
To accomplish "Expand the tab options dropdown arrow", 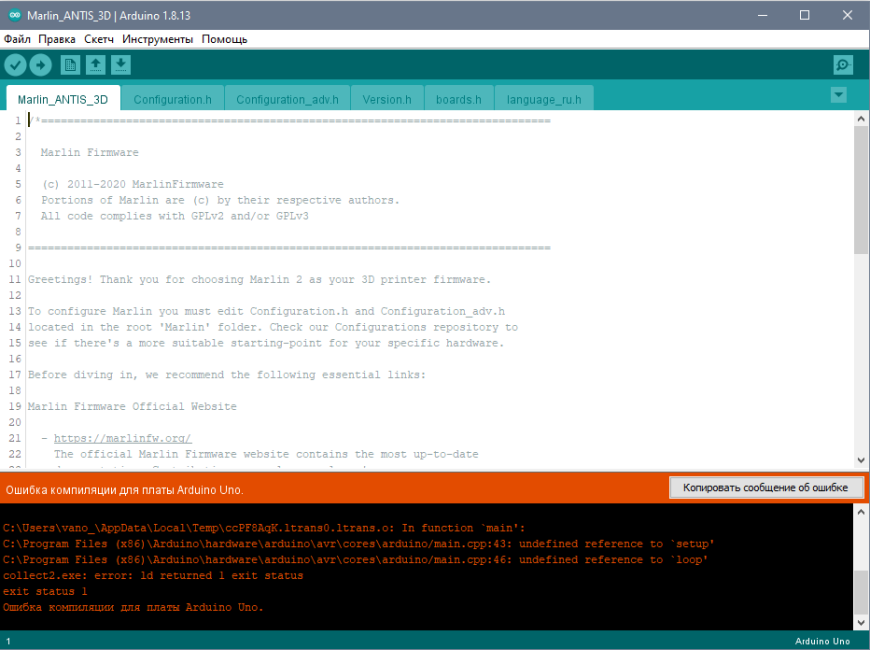I will coord(839,95).
